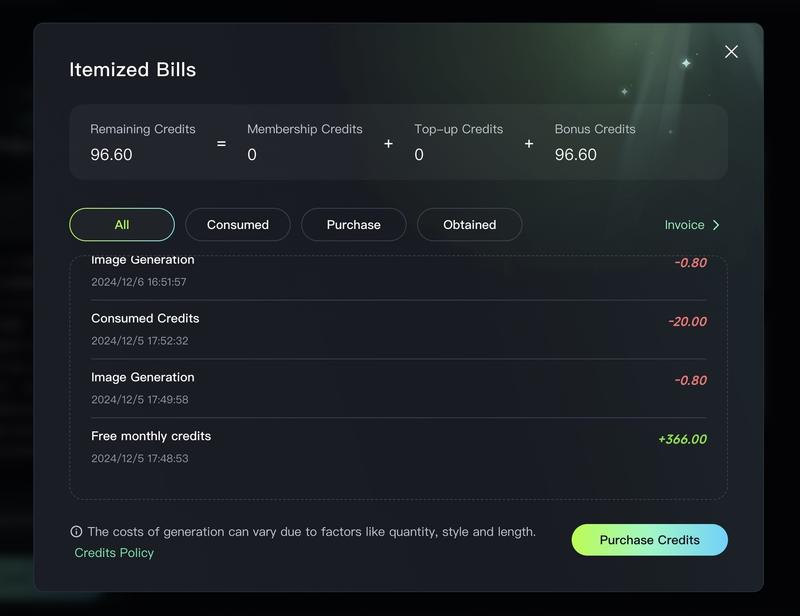
Task: Select Image Generation entry from 17:49:58
Action: (143, 378)
